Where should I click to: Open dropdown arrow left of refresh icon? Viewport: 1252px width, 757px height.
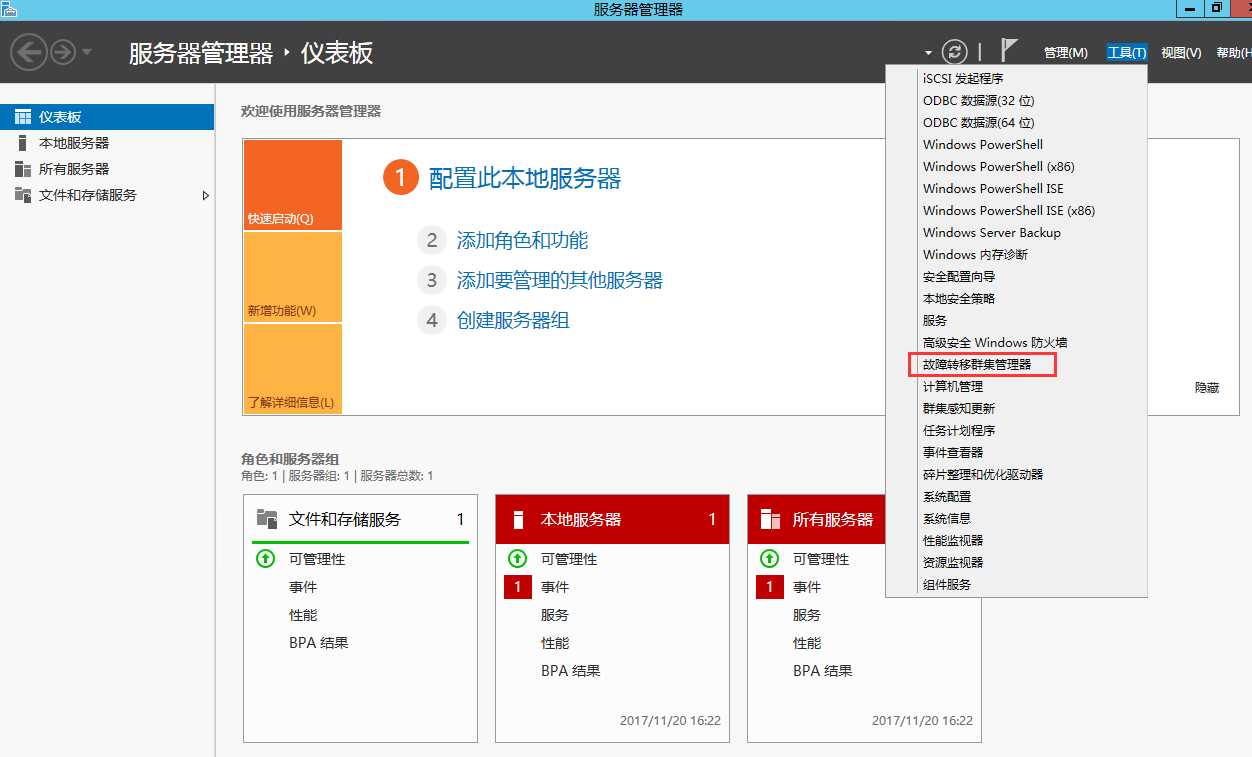[928, 53]
